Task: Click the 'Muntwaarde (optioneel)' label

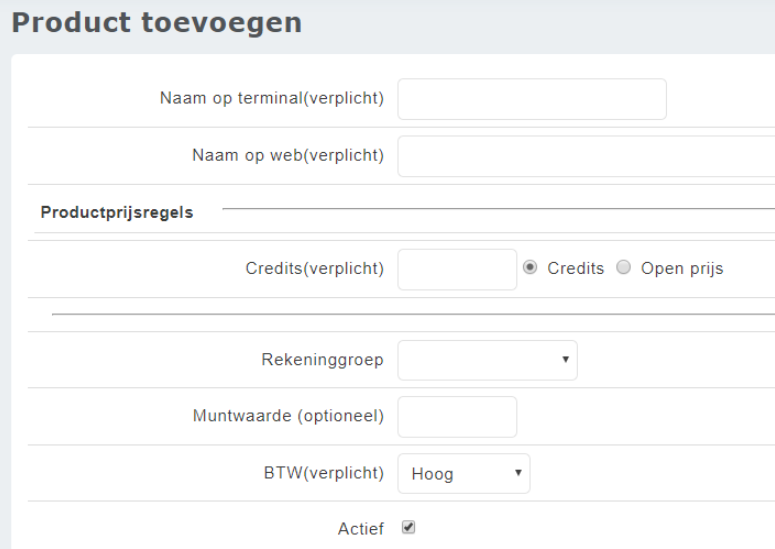Action: pos(288,417)
